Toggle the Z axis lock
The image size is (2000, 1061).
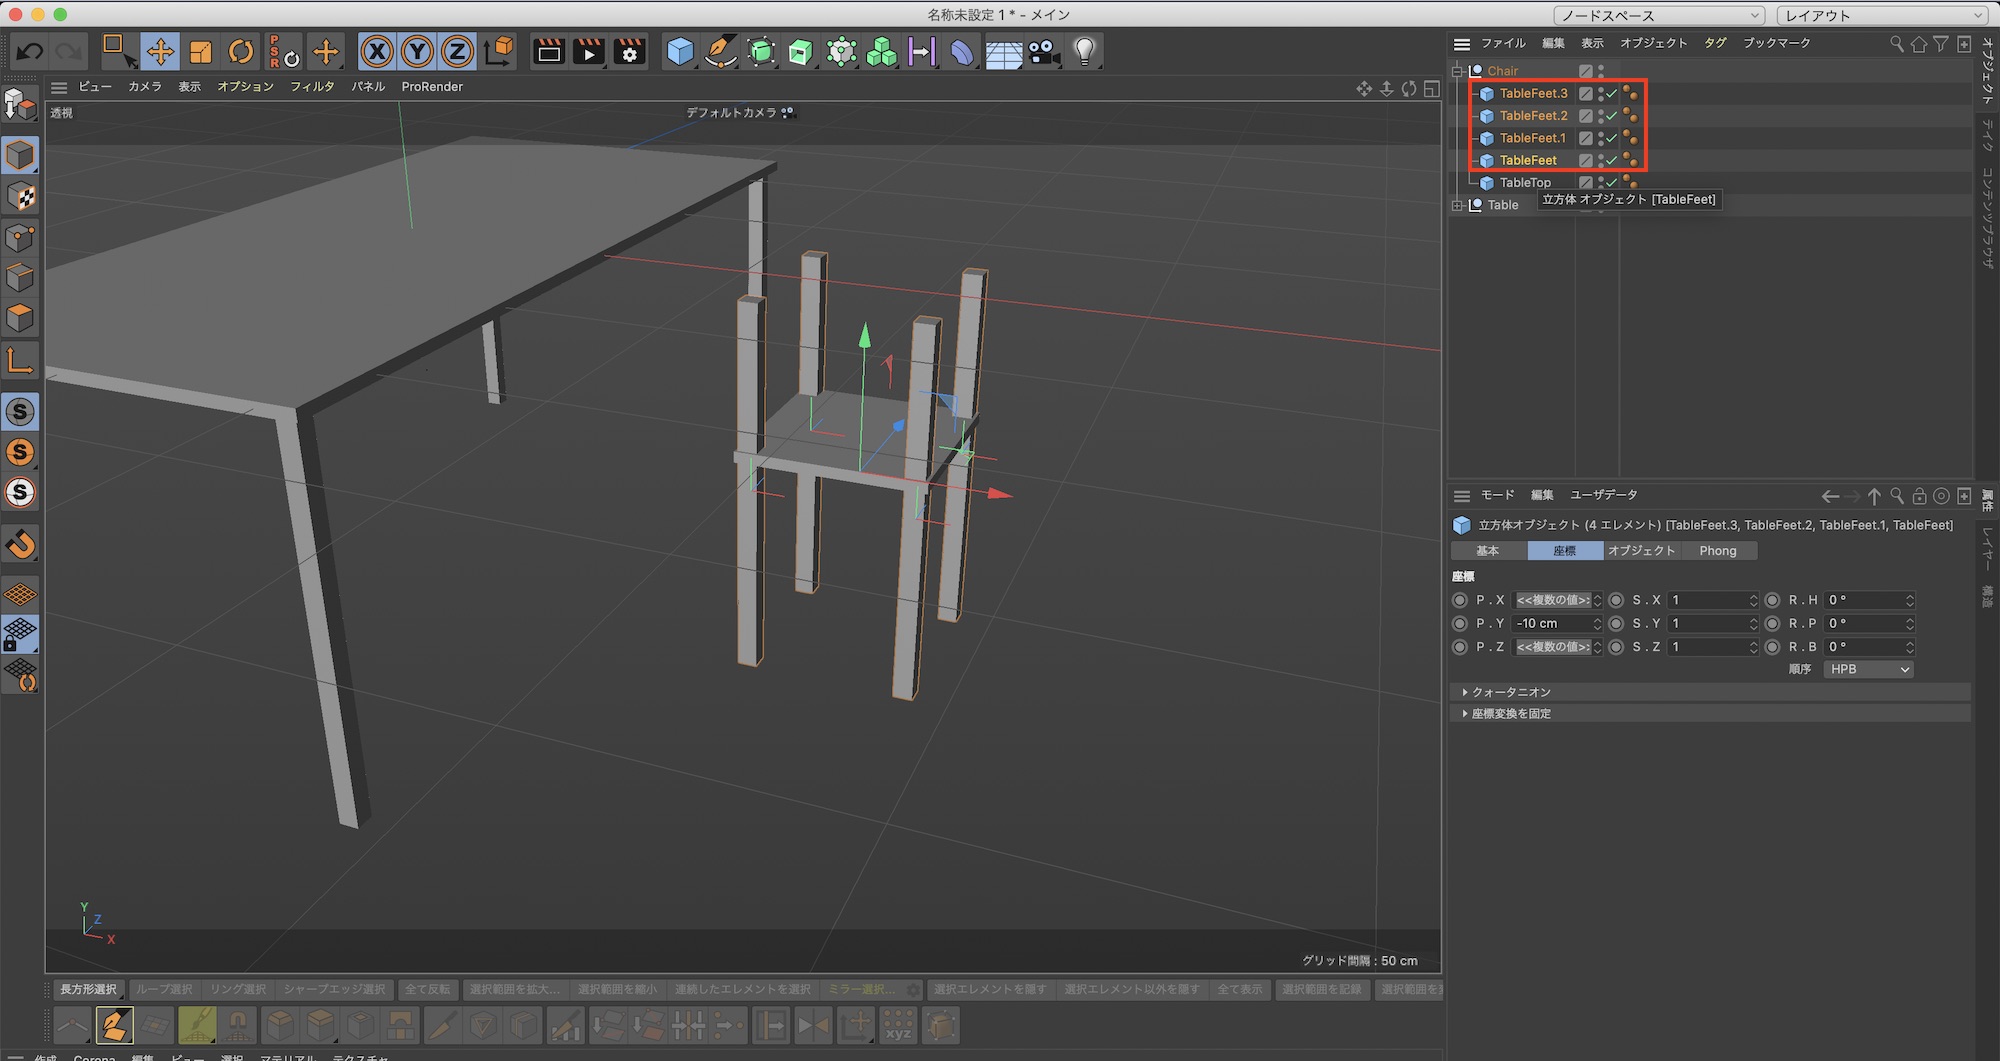pos(457,51)
